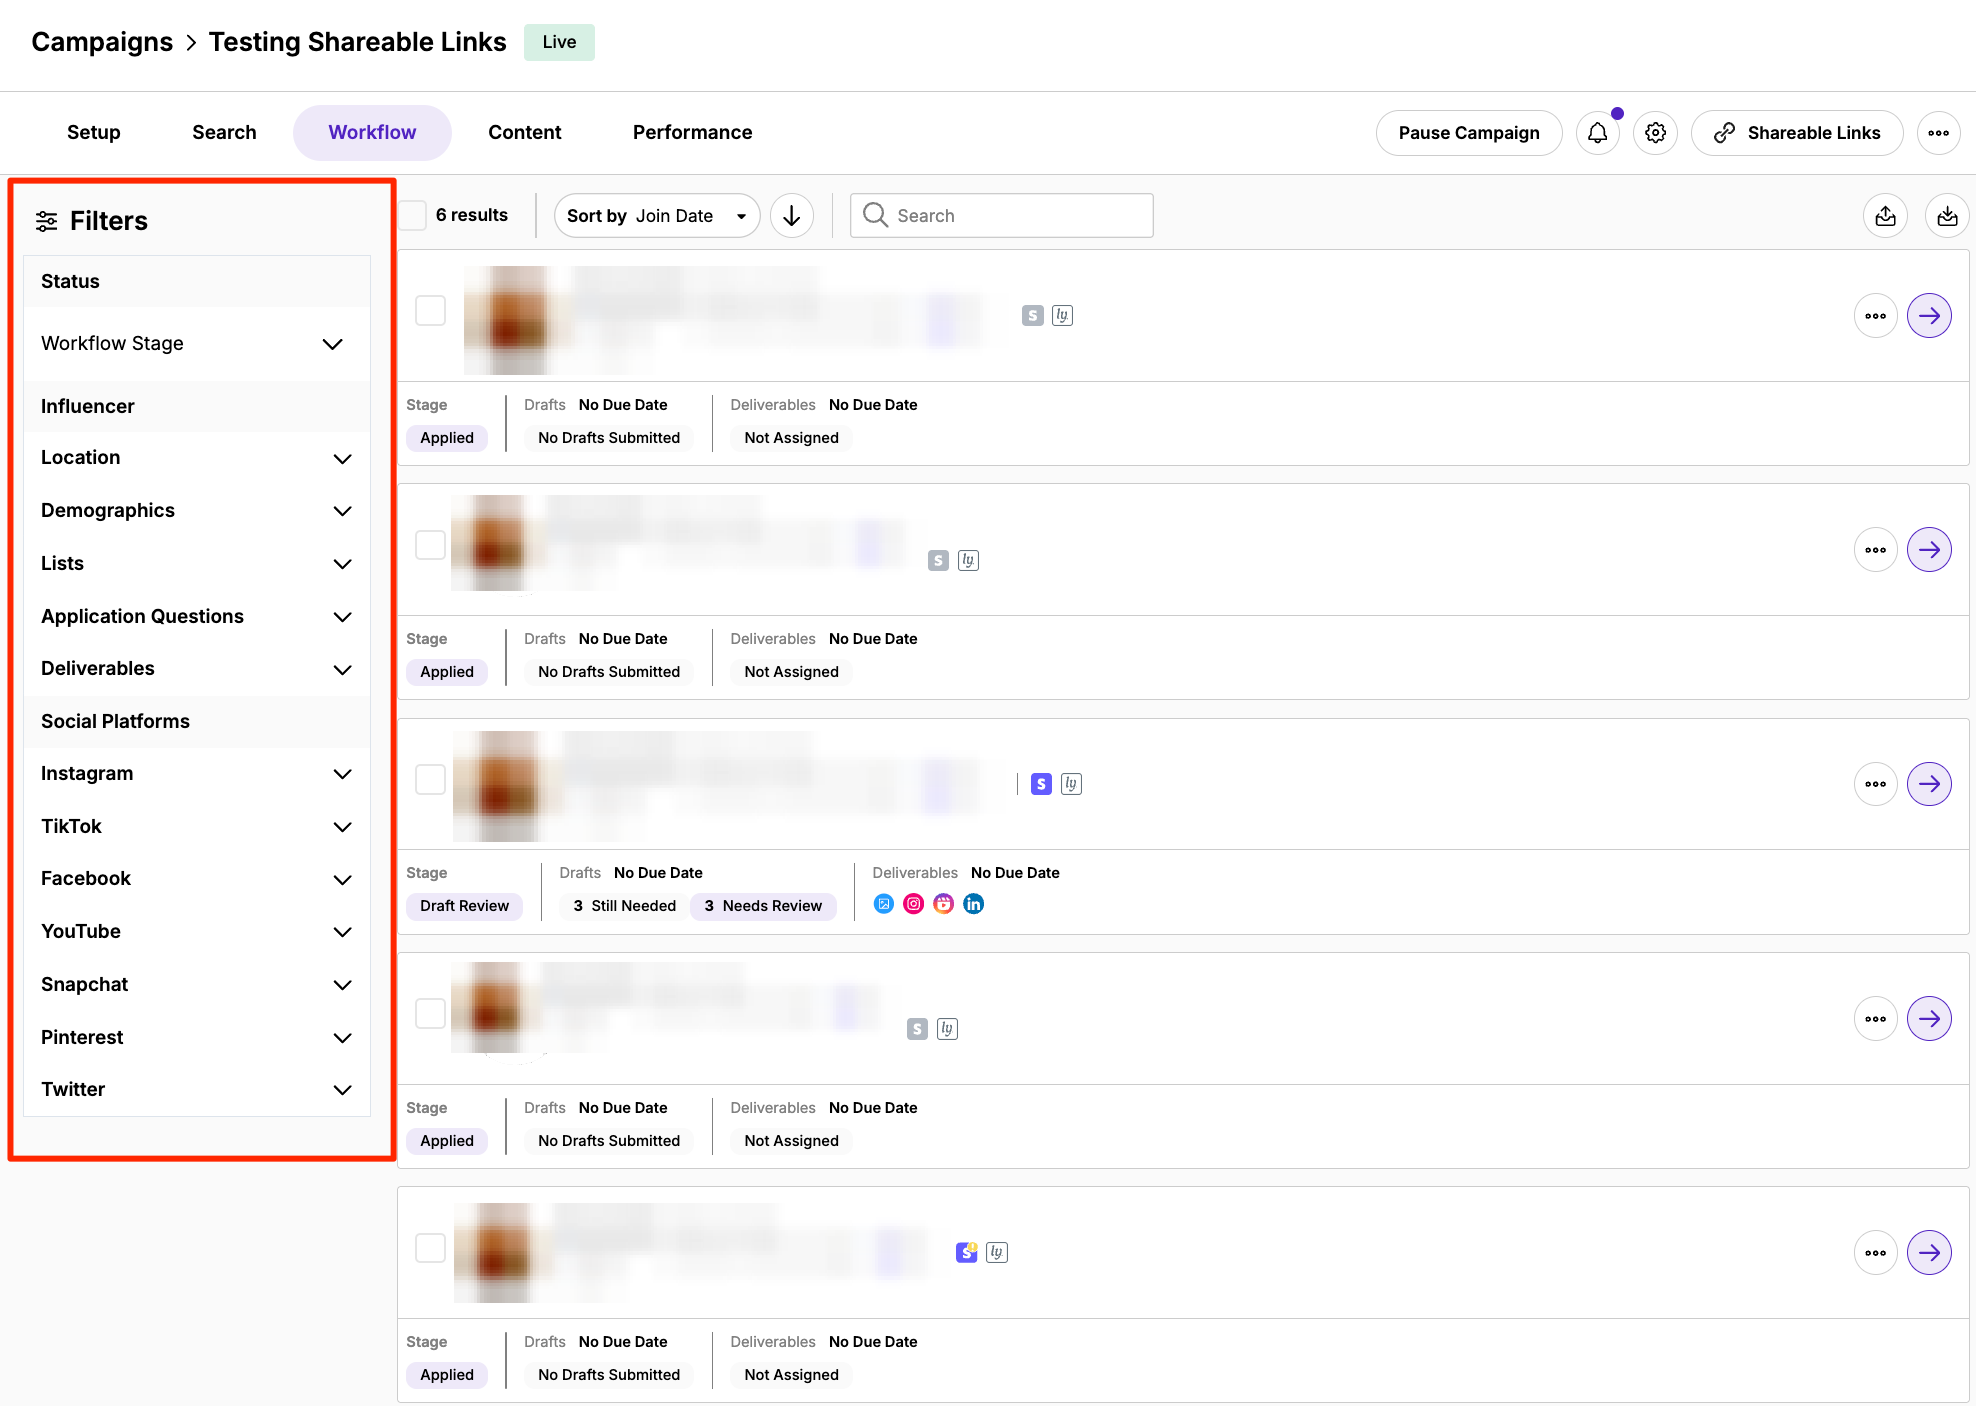Click the Pause Campaign button
The height and width of the screenshot is (1406, 1976).
click(1468, 133)
